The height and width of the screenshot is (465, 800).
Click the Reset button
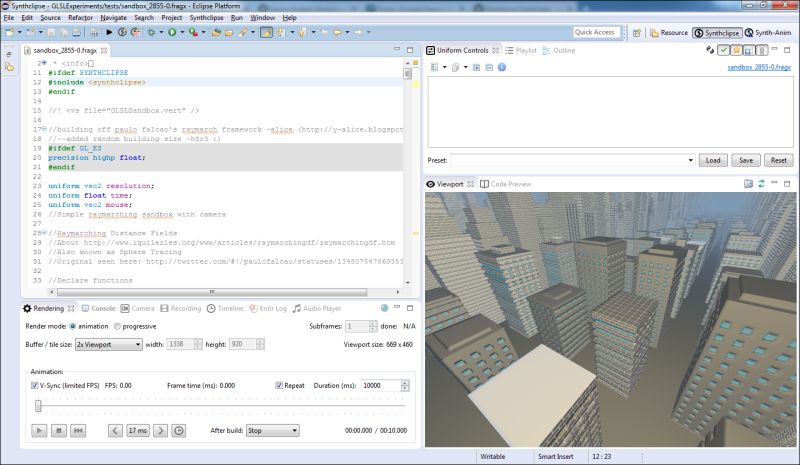(779, 160)
